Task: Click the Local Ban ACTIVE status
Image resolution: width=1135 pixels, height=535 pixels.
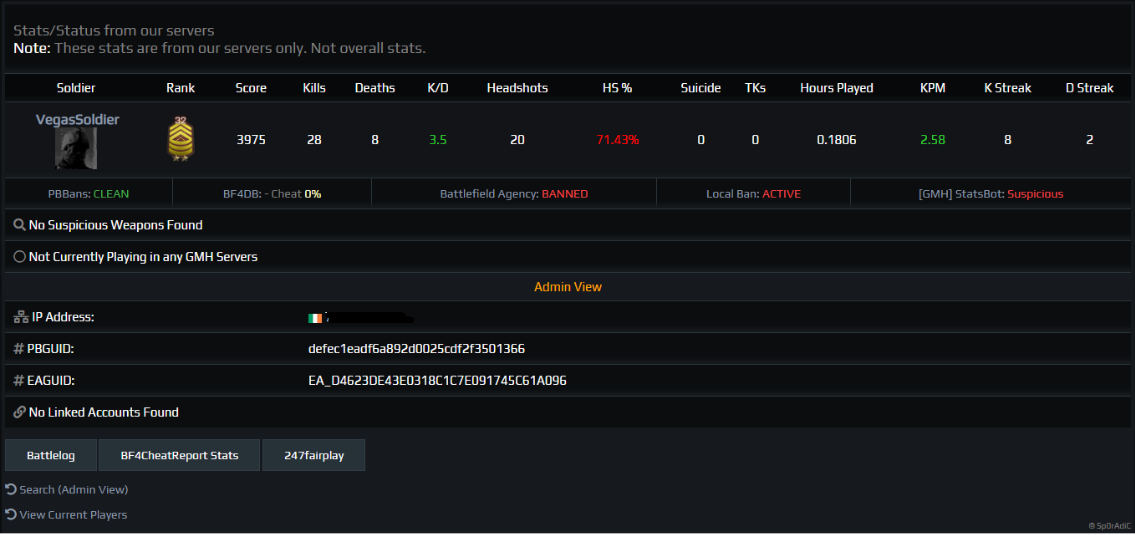Action: coord(754,194)
